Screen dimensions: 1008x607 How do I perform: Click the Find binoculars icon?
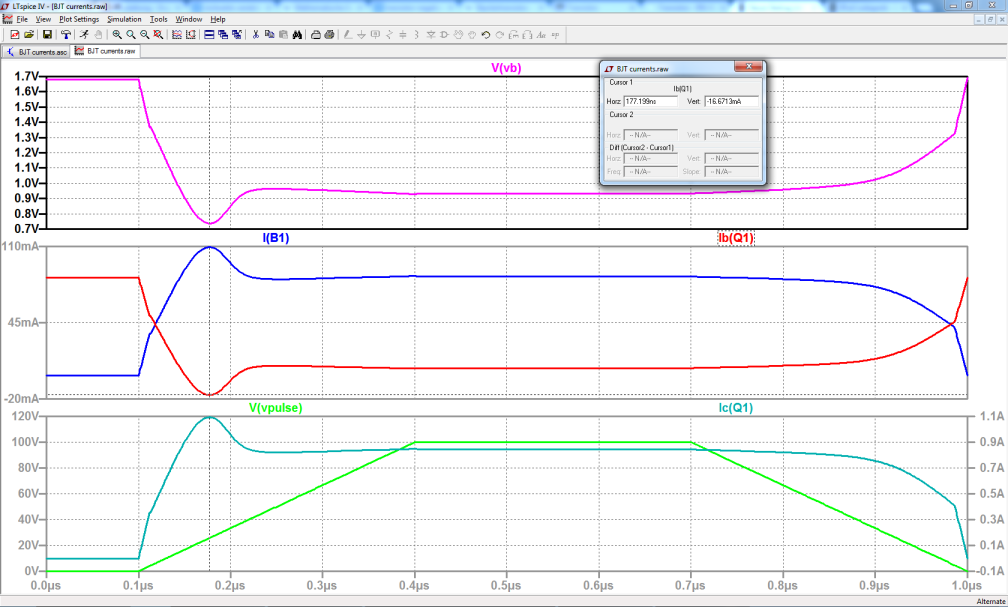[297, 34]
